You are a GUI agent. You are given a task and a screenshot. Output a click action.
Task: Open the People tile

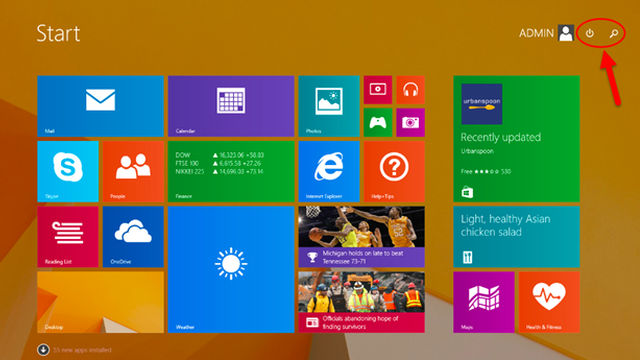pos(133,171)
